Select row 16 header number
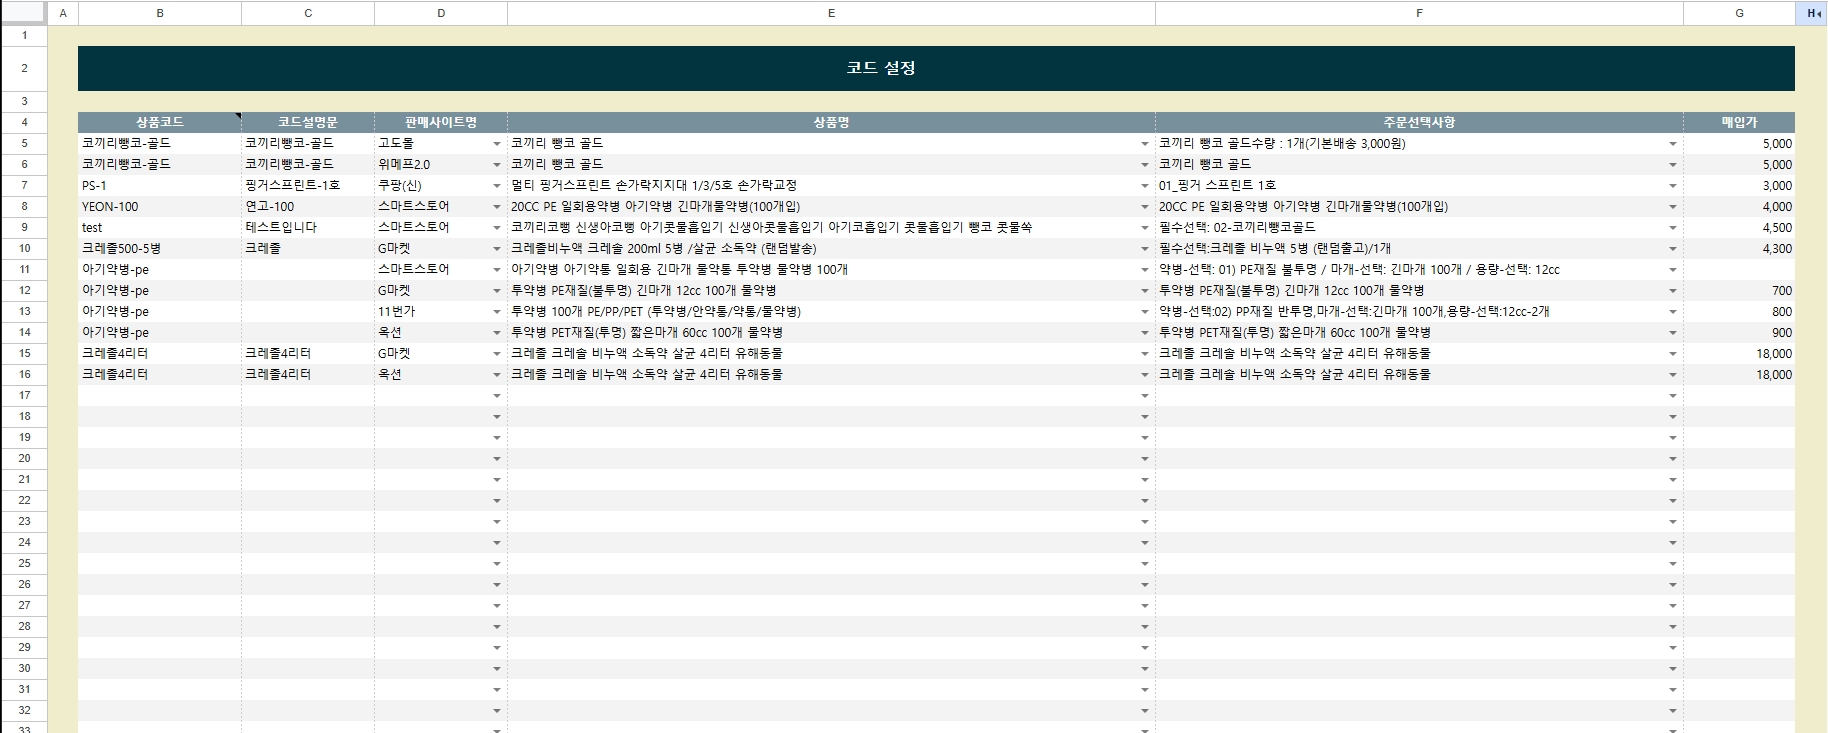This screenshot has height=733, width=1828. click(x=24, y=374)
